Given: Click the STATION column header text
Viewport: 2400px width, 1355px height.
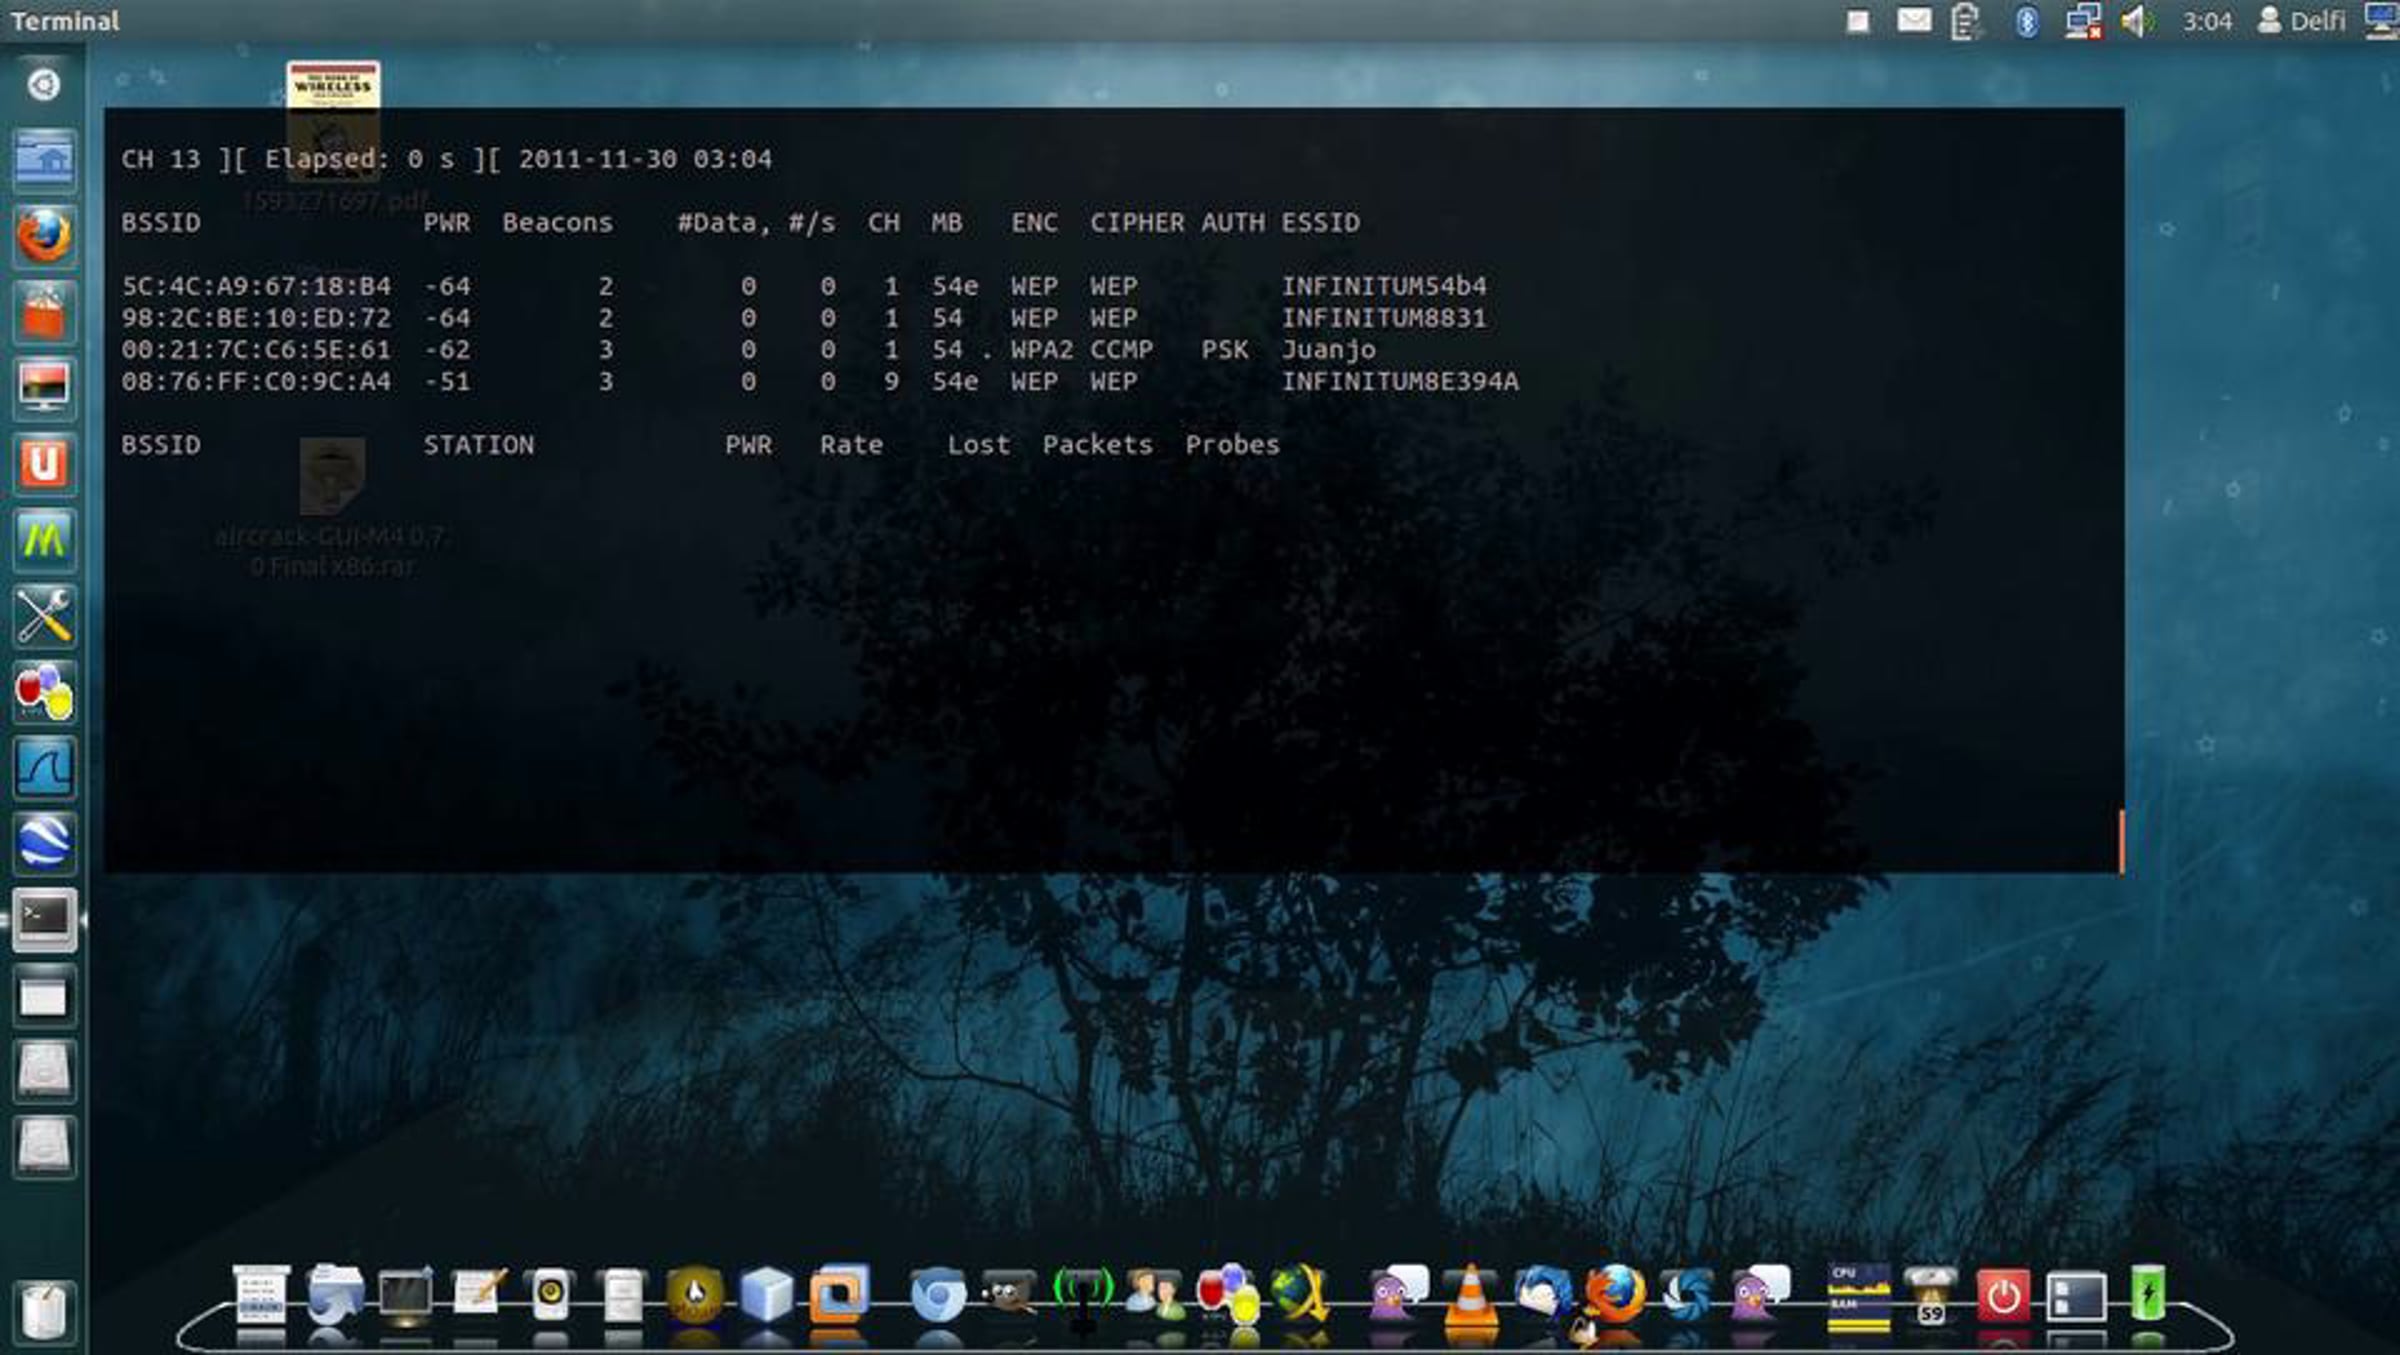Looking at the screenshot, I should coord(478,445).
